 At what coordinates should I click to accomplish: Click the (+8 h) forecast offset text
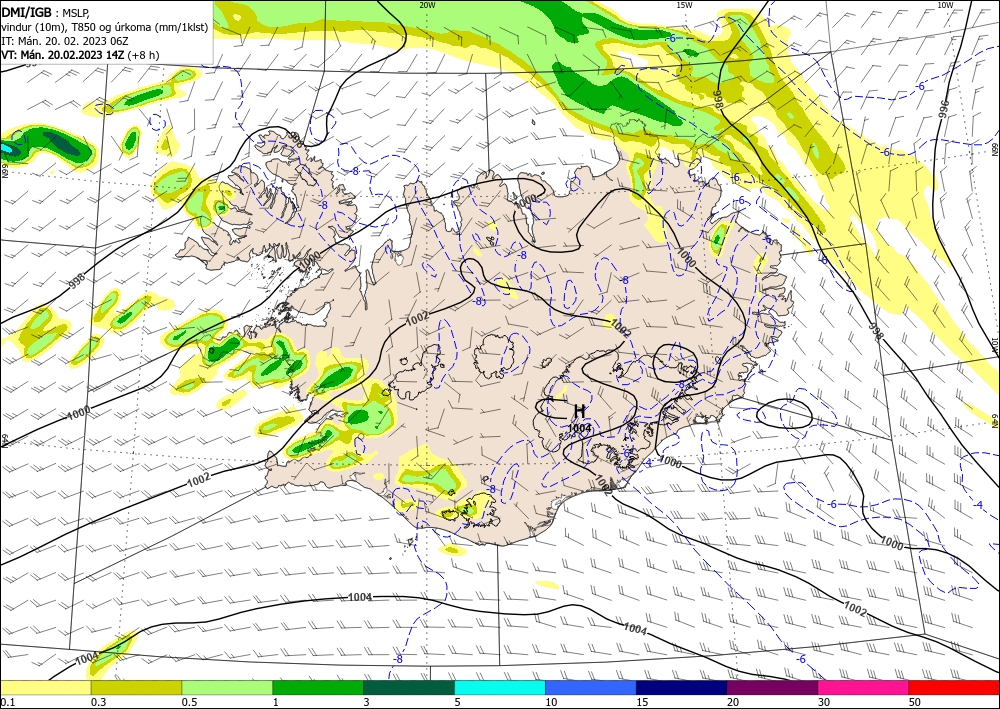tap(143, 55)
